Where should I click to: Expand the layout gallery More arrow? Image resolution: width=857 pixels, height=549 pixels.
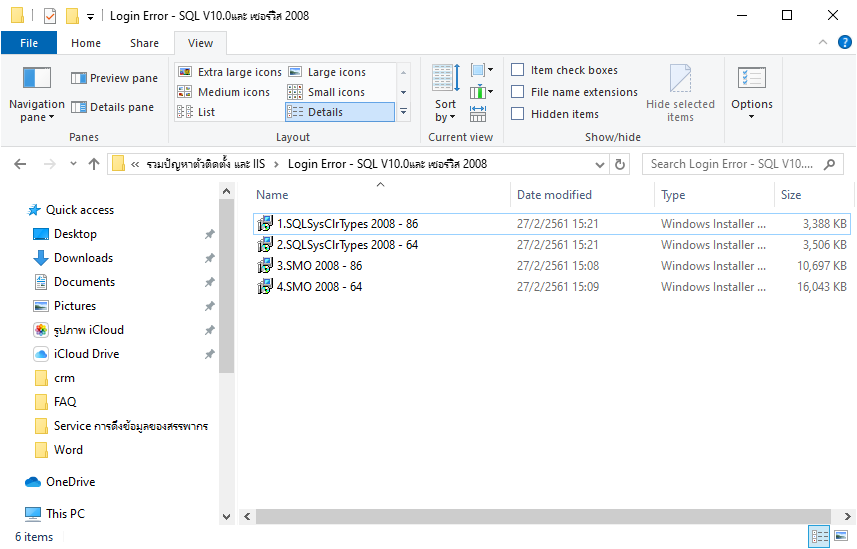pyautogui.click(x=403, y=112)
